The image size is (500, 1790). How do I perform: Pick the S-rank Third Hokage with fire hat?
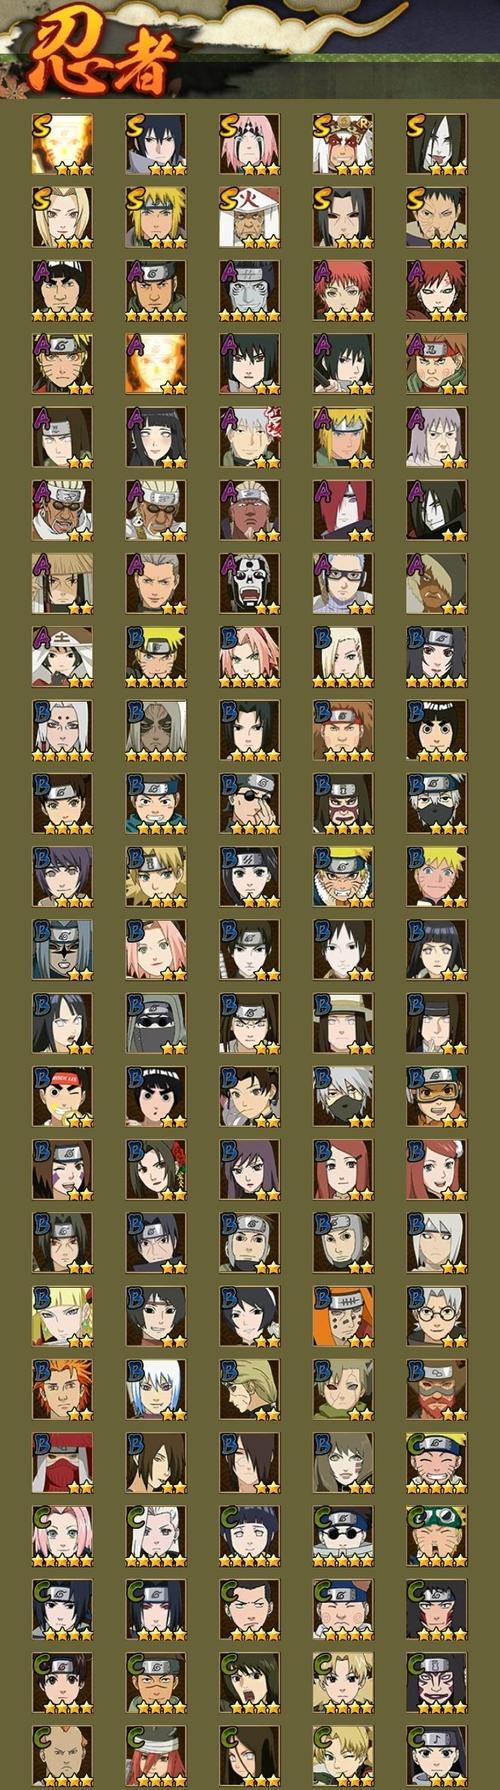click(249, 217)
